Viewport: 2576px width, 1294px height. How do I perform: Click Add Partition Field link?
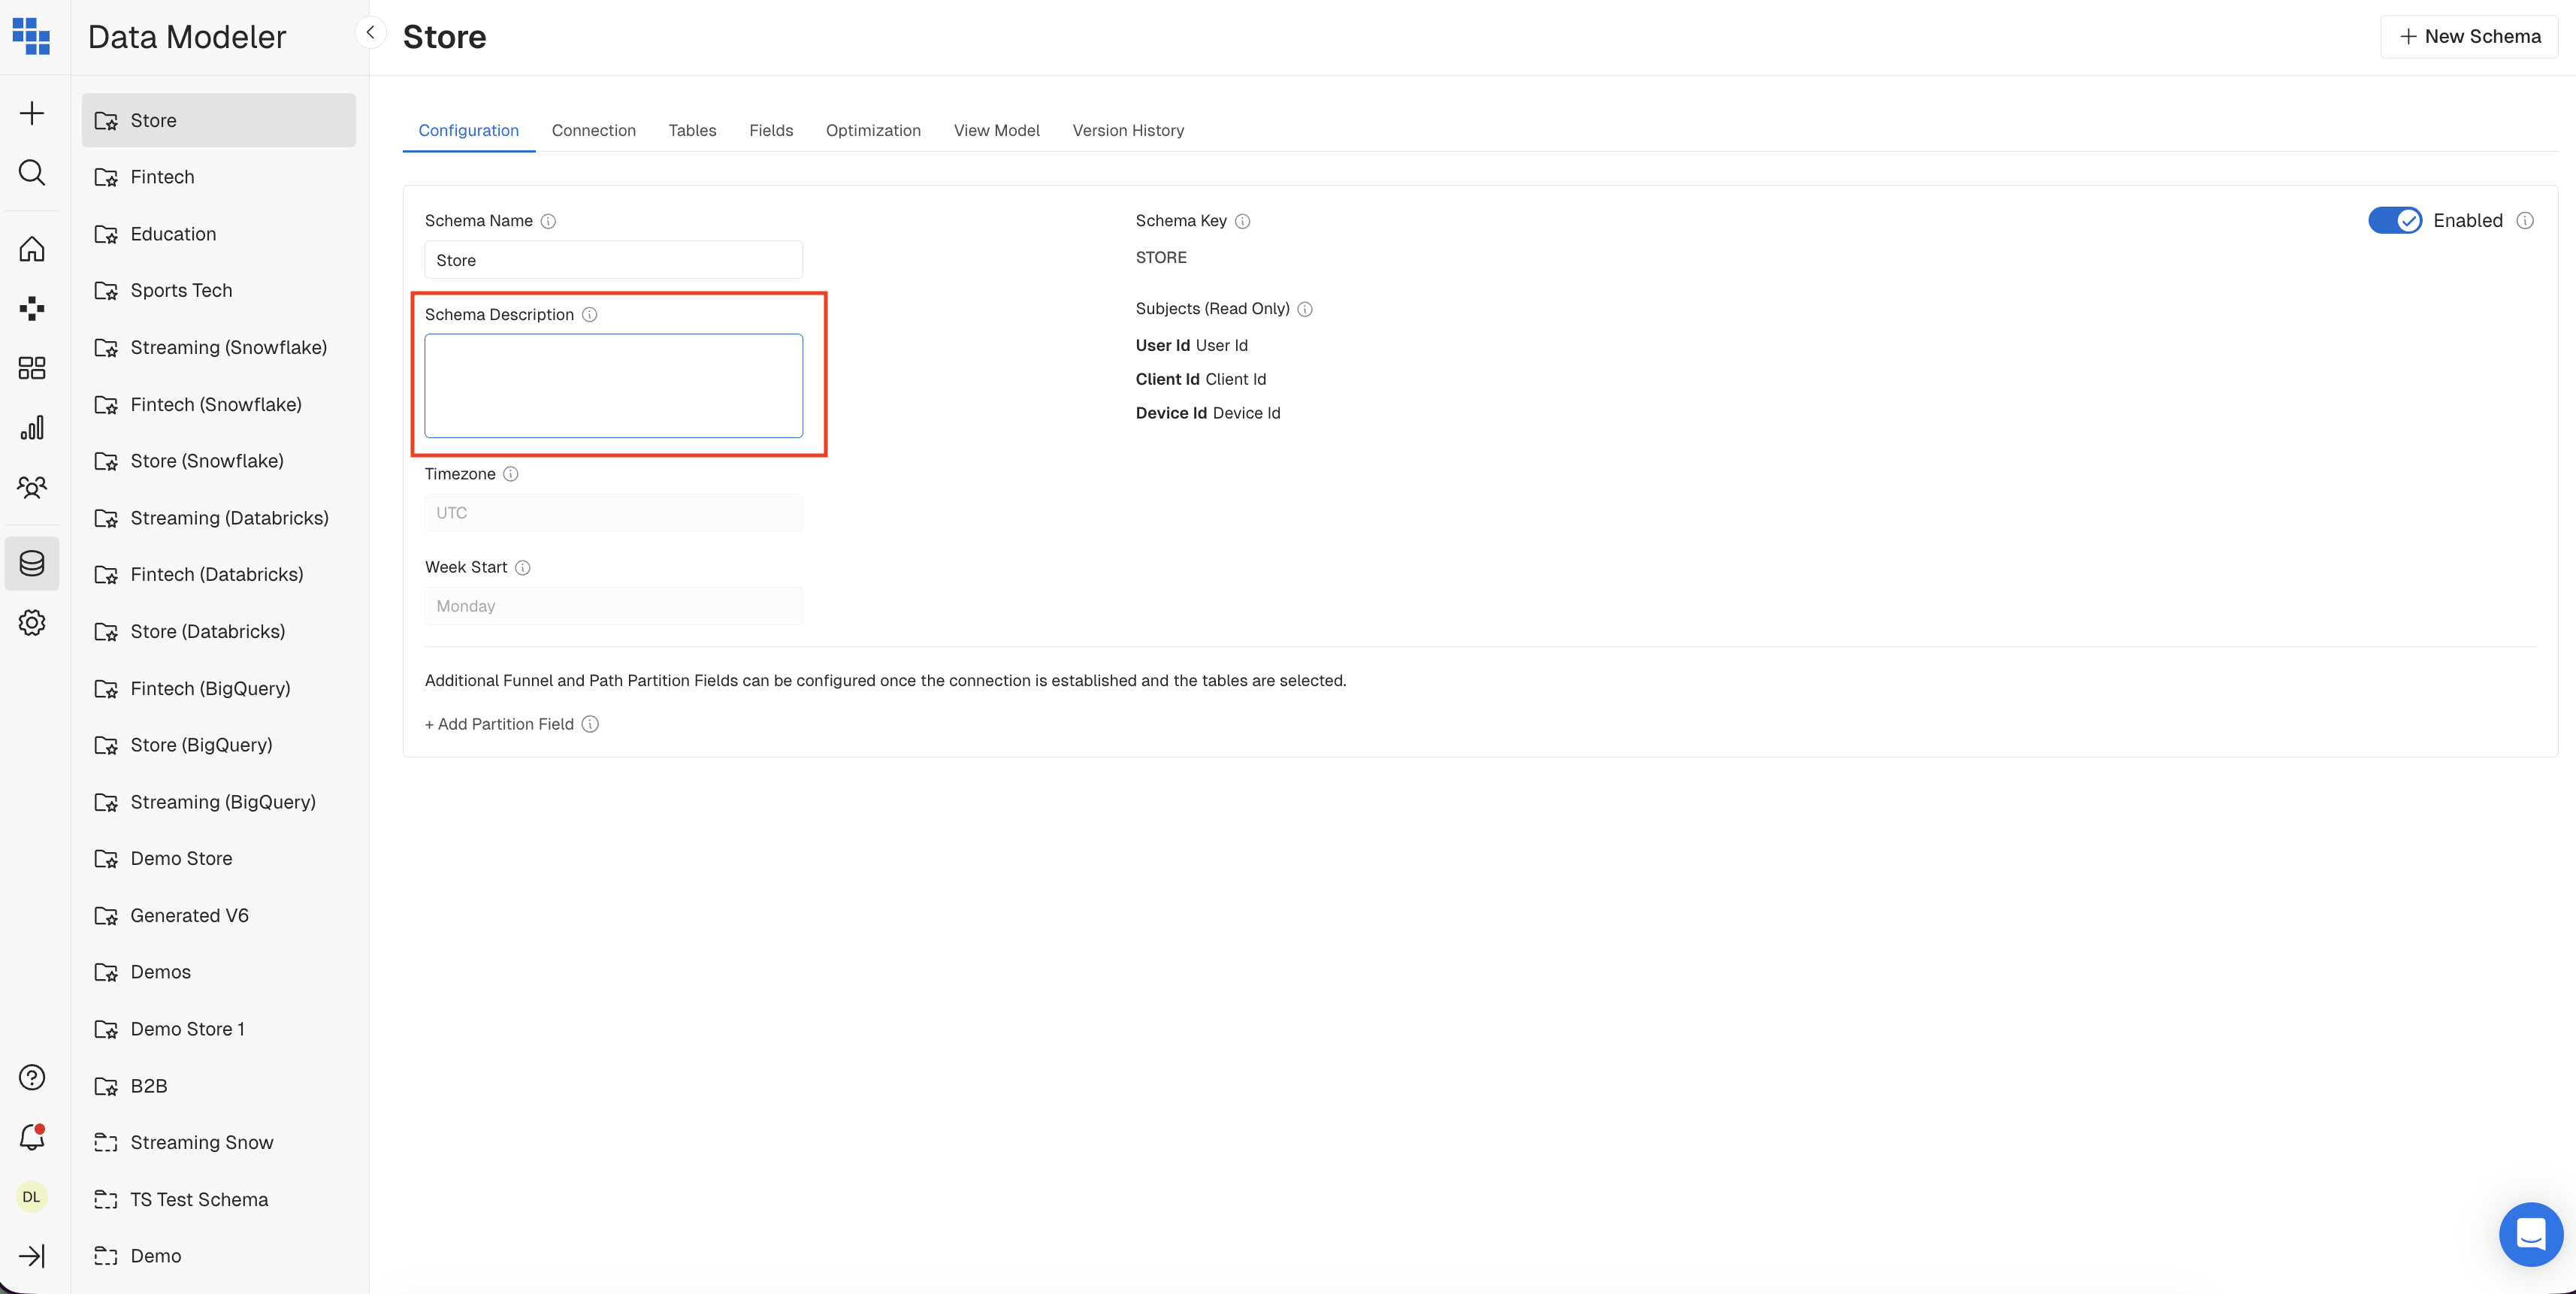point(500,724)
